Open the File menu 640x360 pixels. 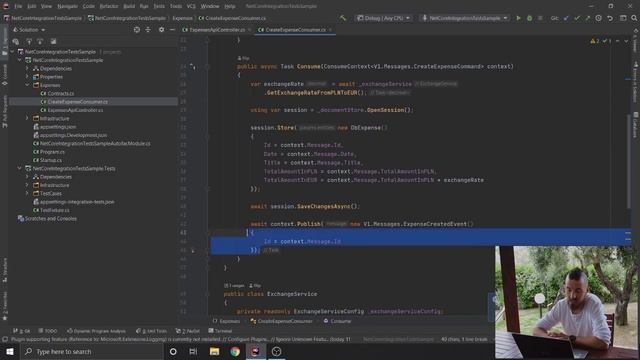tap(18, 6)
